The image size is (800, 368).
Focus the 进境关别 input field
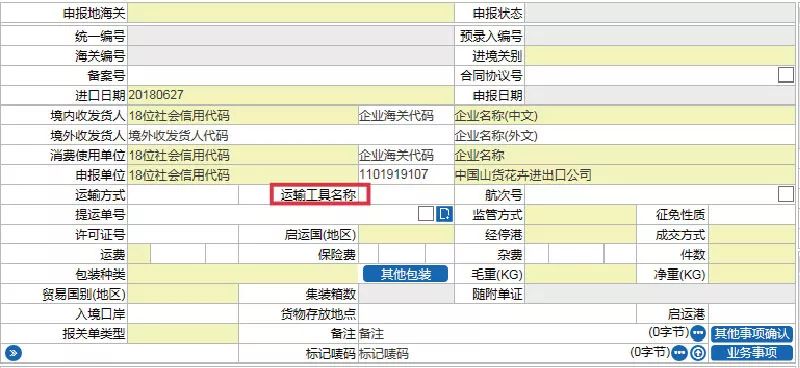[x=660, y=55]
